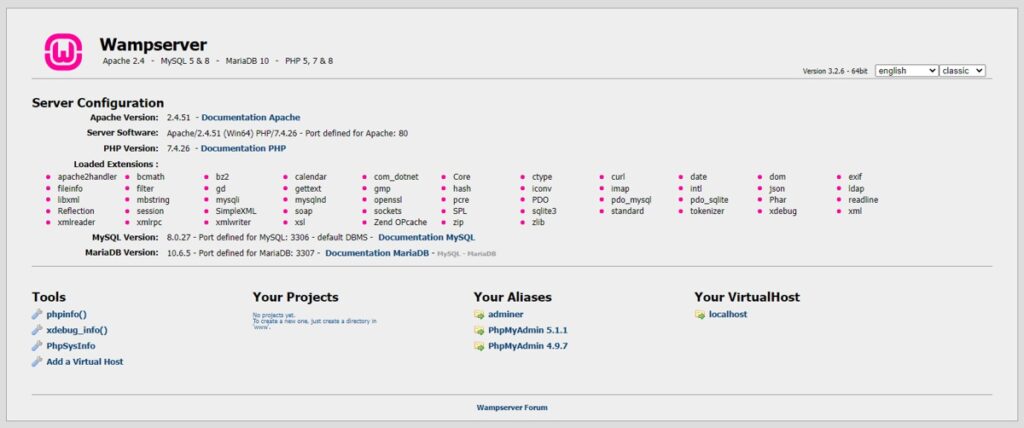Click the apache2handler extension entry
Viewport: 1024px width, 428px height.
[x=88, y=177]
